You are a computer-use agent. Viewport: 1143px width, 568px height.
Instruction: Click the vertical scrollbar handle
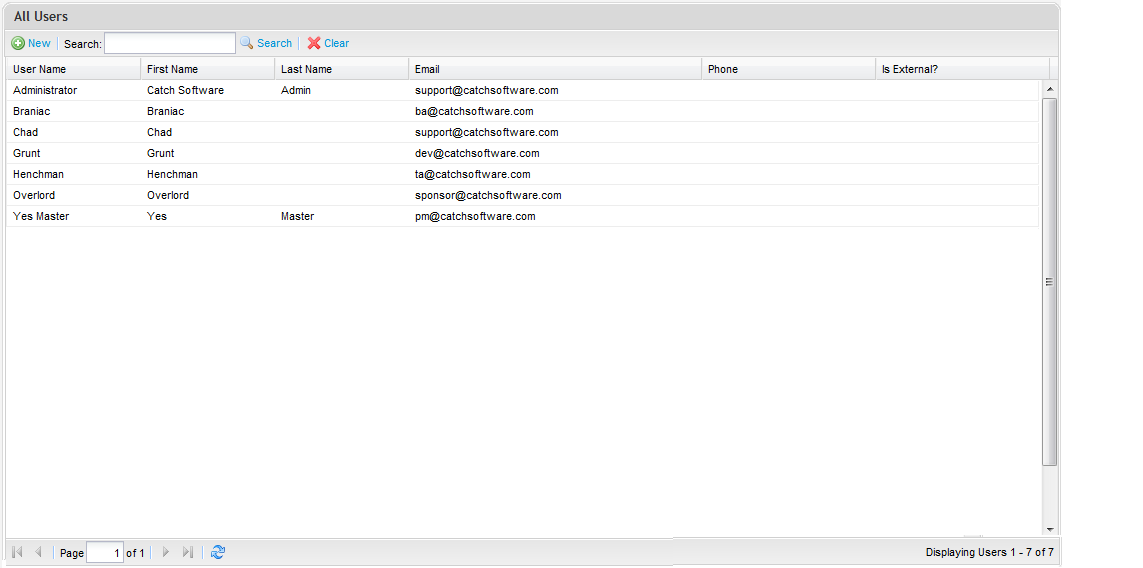pos(1049,282)
